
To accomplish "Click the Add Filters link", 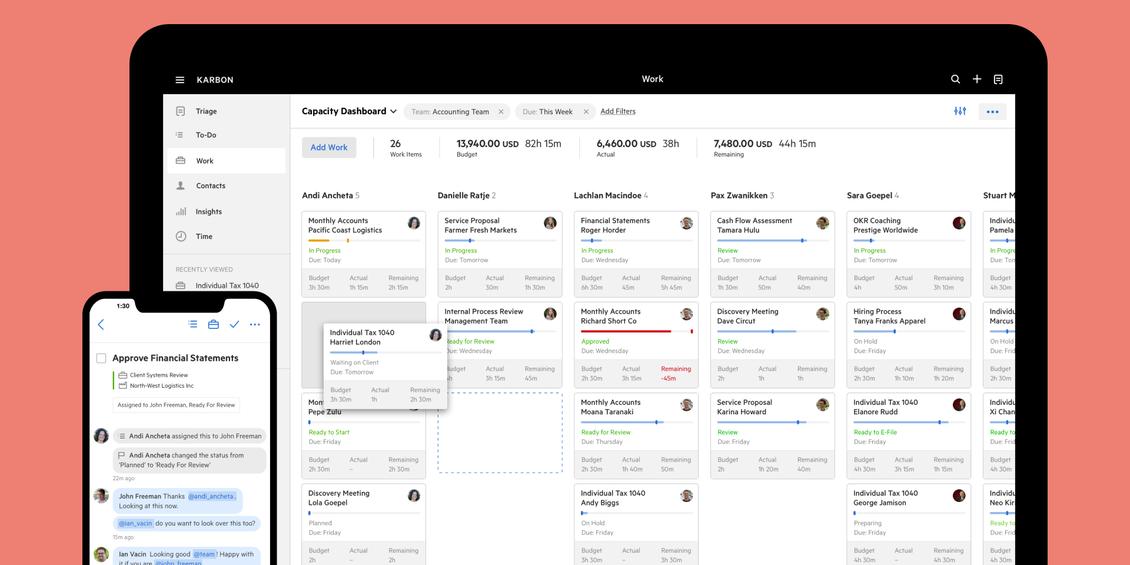I will pyautogui.click(x=618, y=112).
